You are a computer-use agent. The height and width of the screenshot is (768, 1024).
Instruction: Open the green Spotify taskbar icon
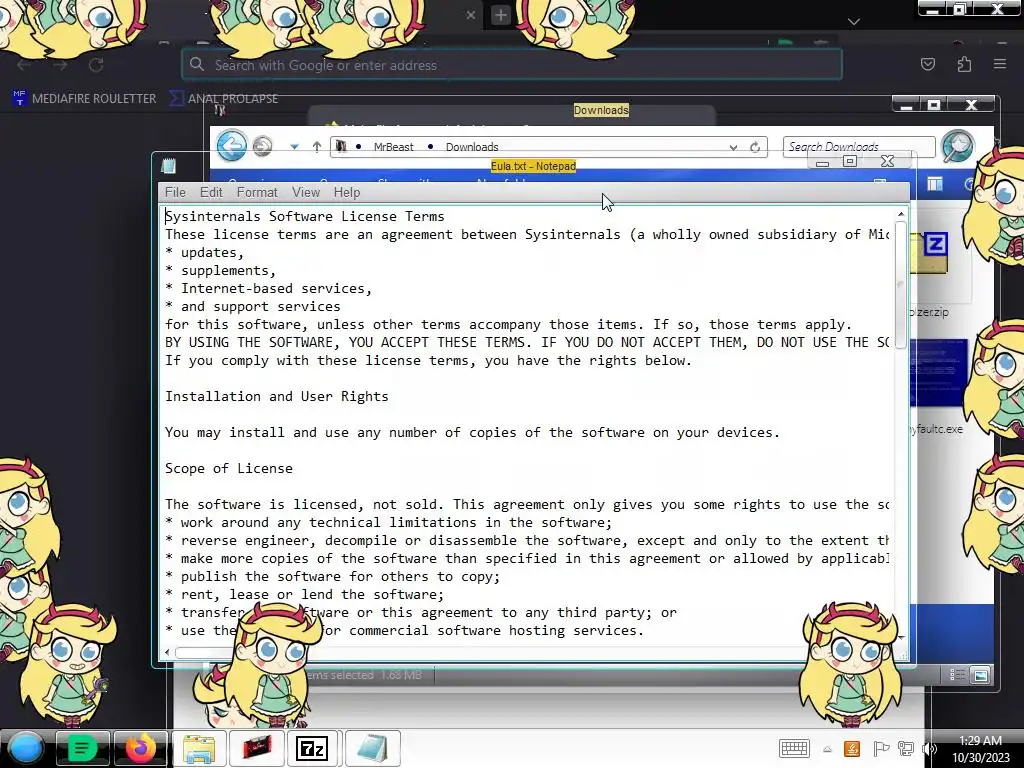tap(82, 748)
